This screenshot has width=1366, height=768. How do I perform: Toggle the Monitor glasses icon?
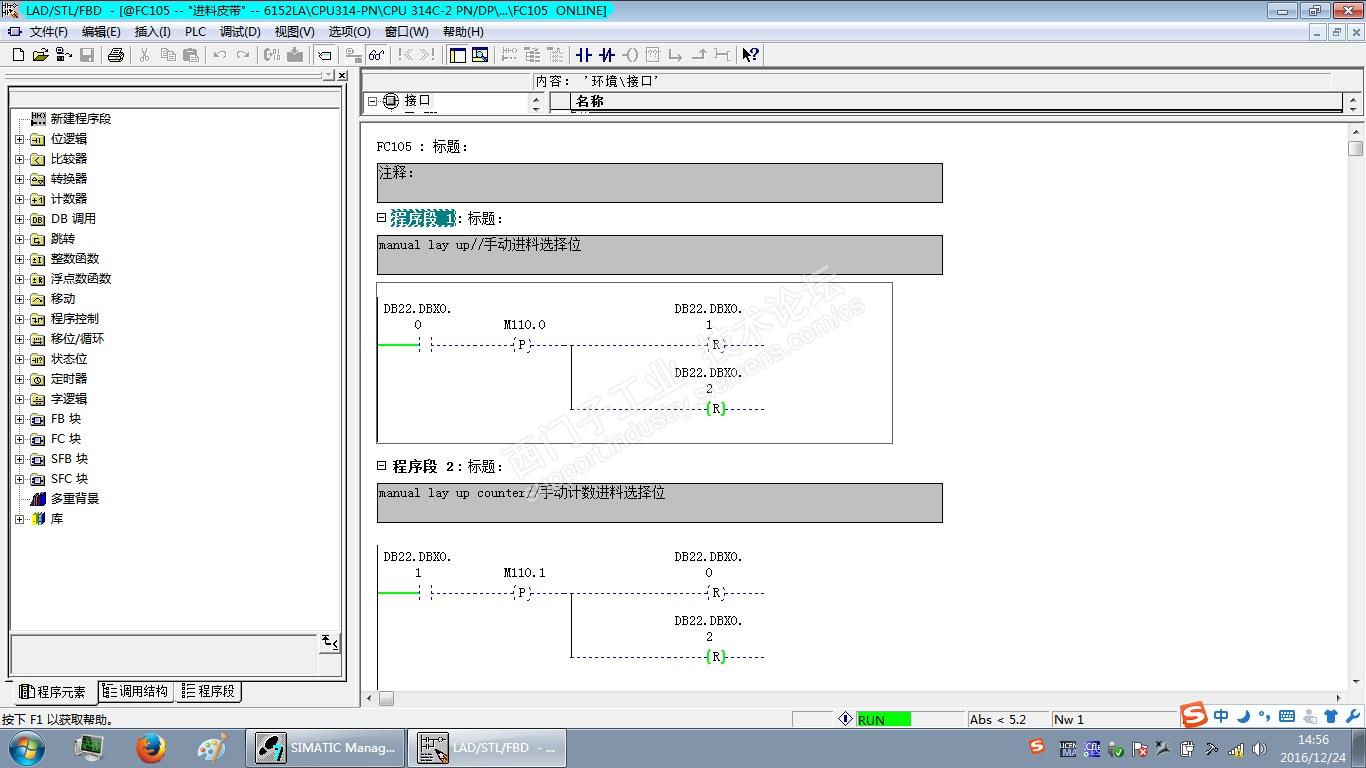376,55
